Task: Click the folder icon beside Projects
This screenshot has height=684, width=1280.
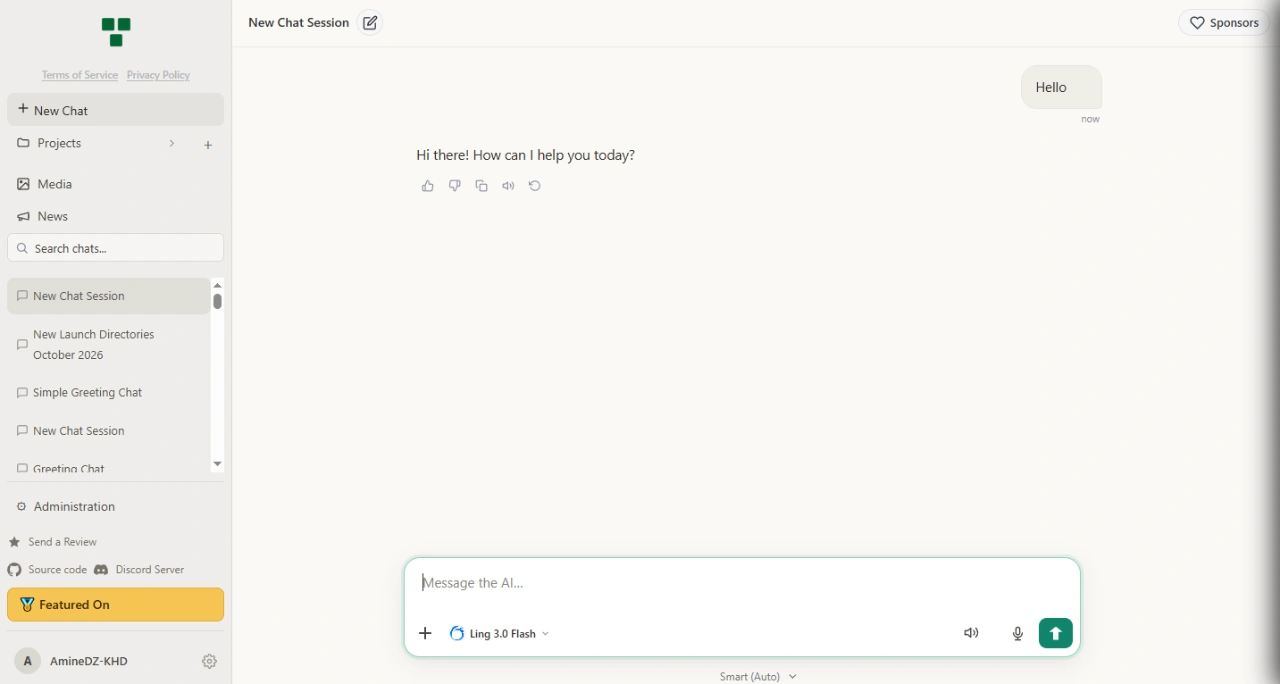Action: [x=23, y=144]
